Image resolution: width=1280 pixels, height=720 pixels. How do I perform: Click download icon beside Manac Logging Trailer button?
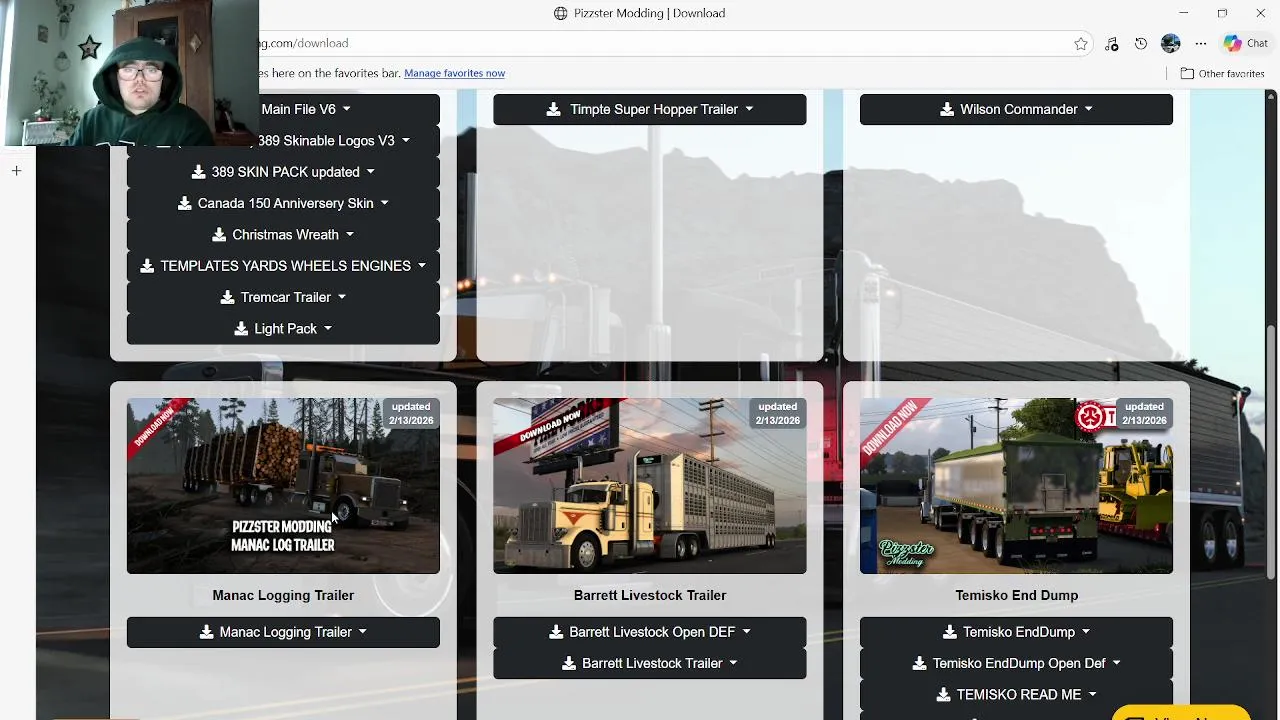tap(206, 632)
